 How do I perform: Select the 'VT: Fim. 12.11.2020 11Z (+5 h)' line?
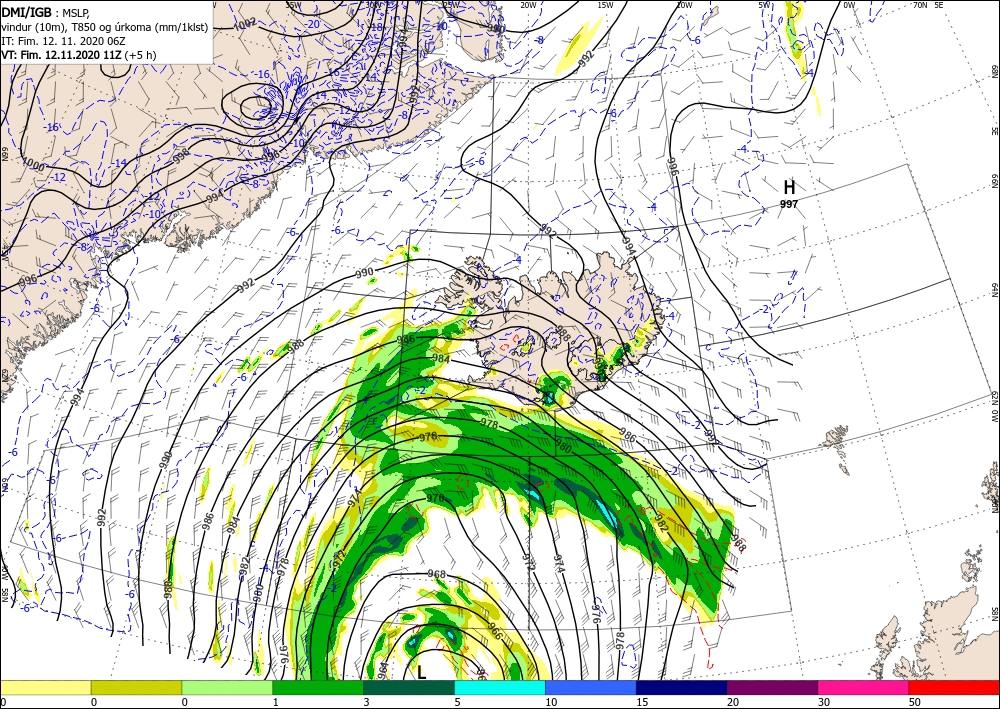pyautogui.click(x=78, y=55)
